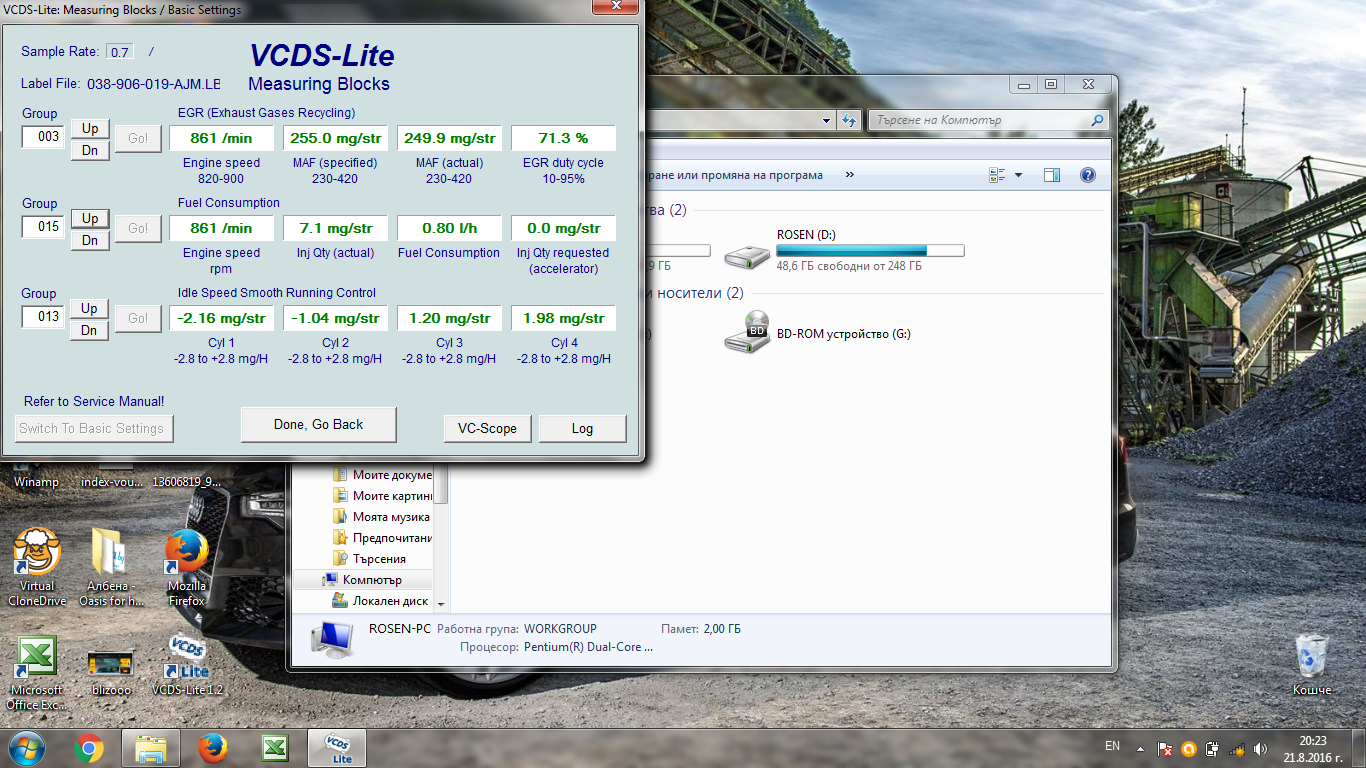This screenshot has width=1366, height=768.
Task: Click the Chrome icon in the taskbar
Action: click(89, 748)
